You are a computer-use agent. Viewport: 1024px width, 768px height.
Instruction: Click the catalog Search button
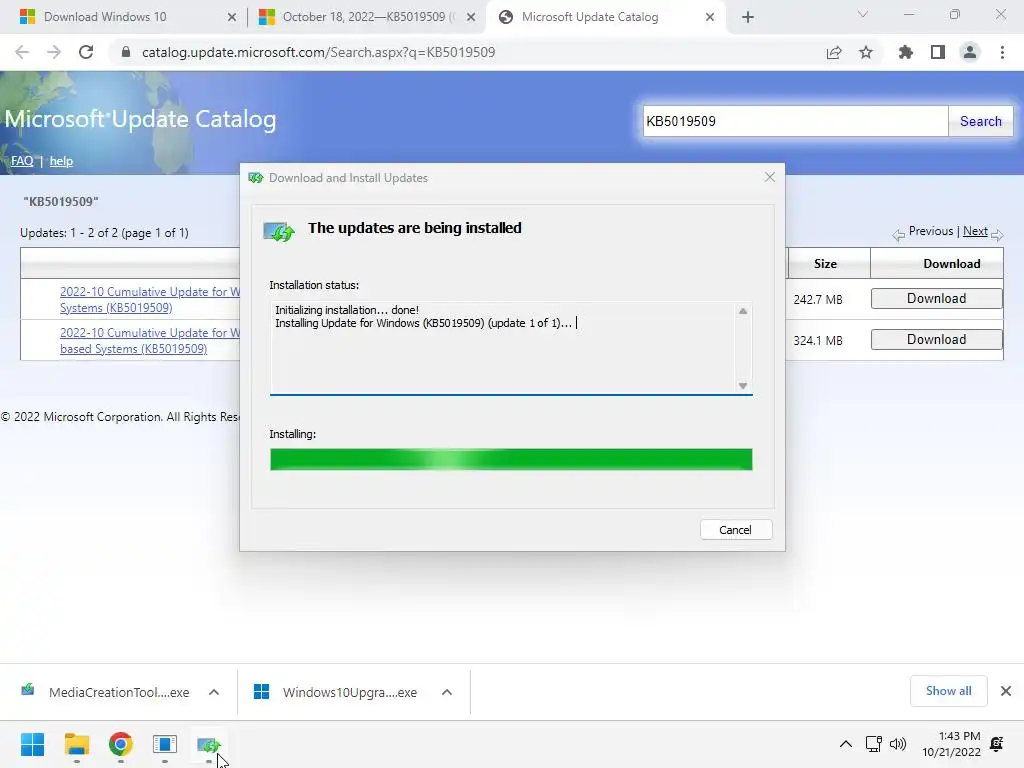point(980,121)
